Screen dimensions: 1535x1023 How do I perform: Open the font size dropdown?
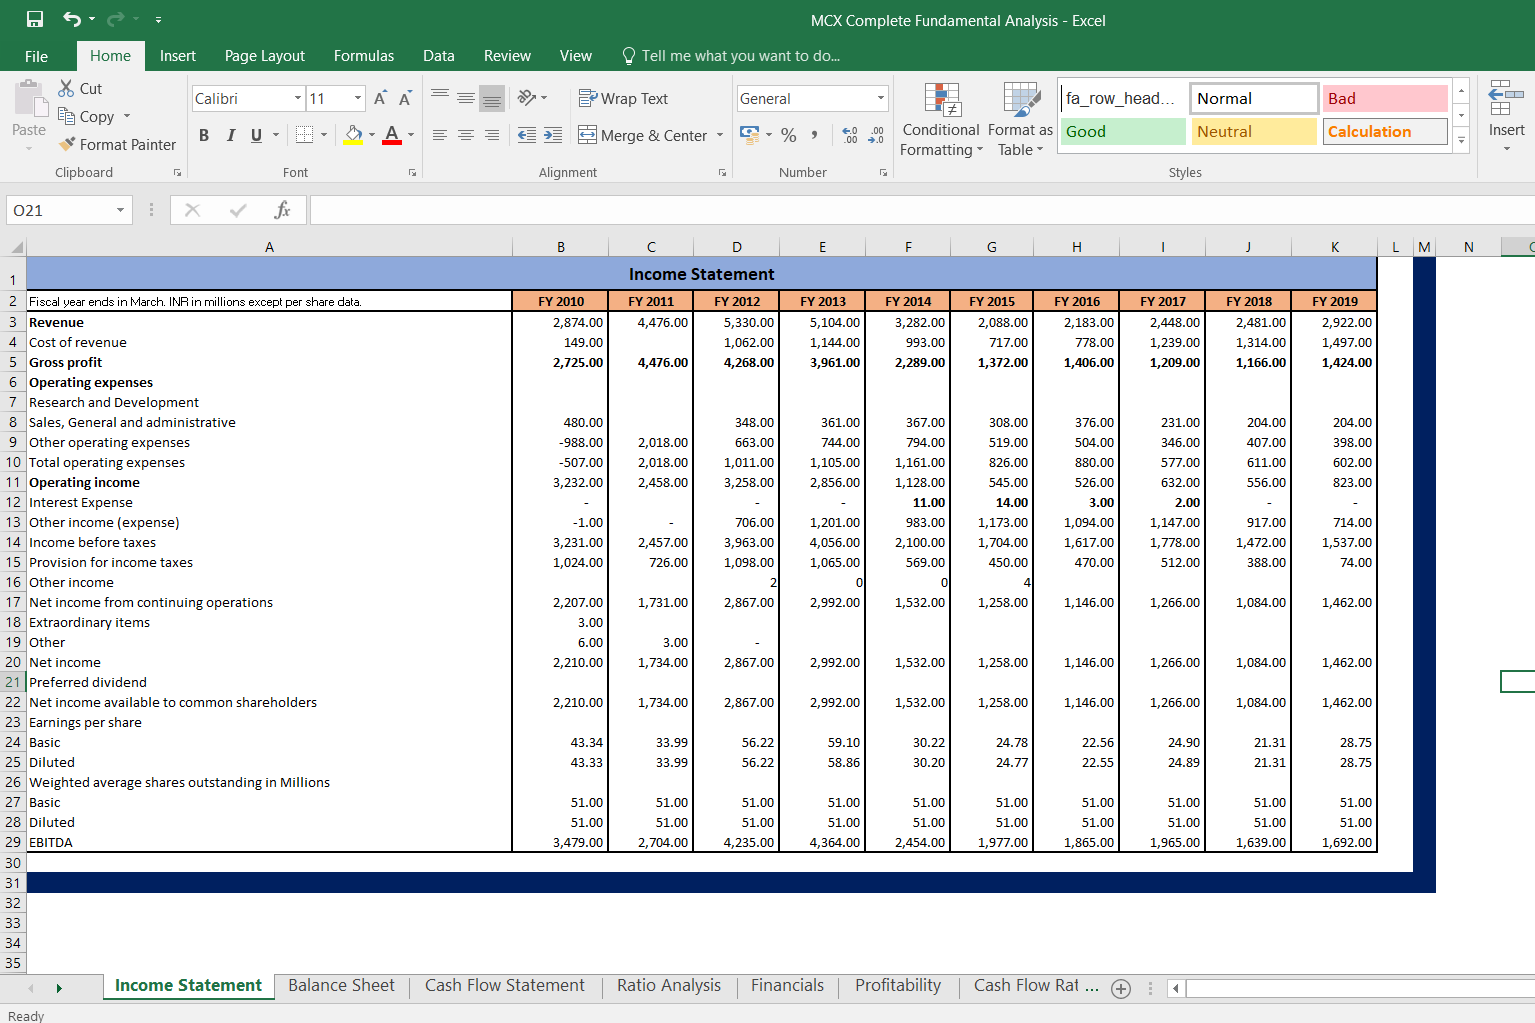tap(358, 98)
